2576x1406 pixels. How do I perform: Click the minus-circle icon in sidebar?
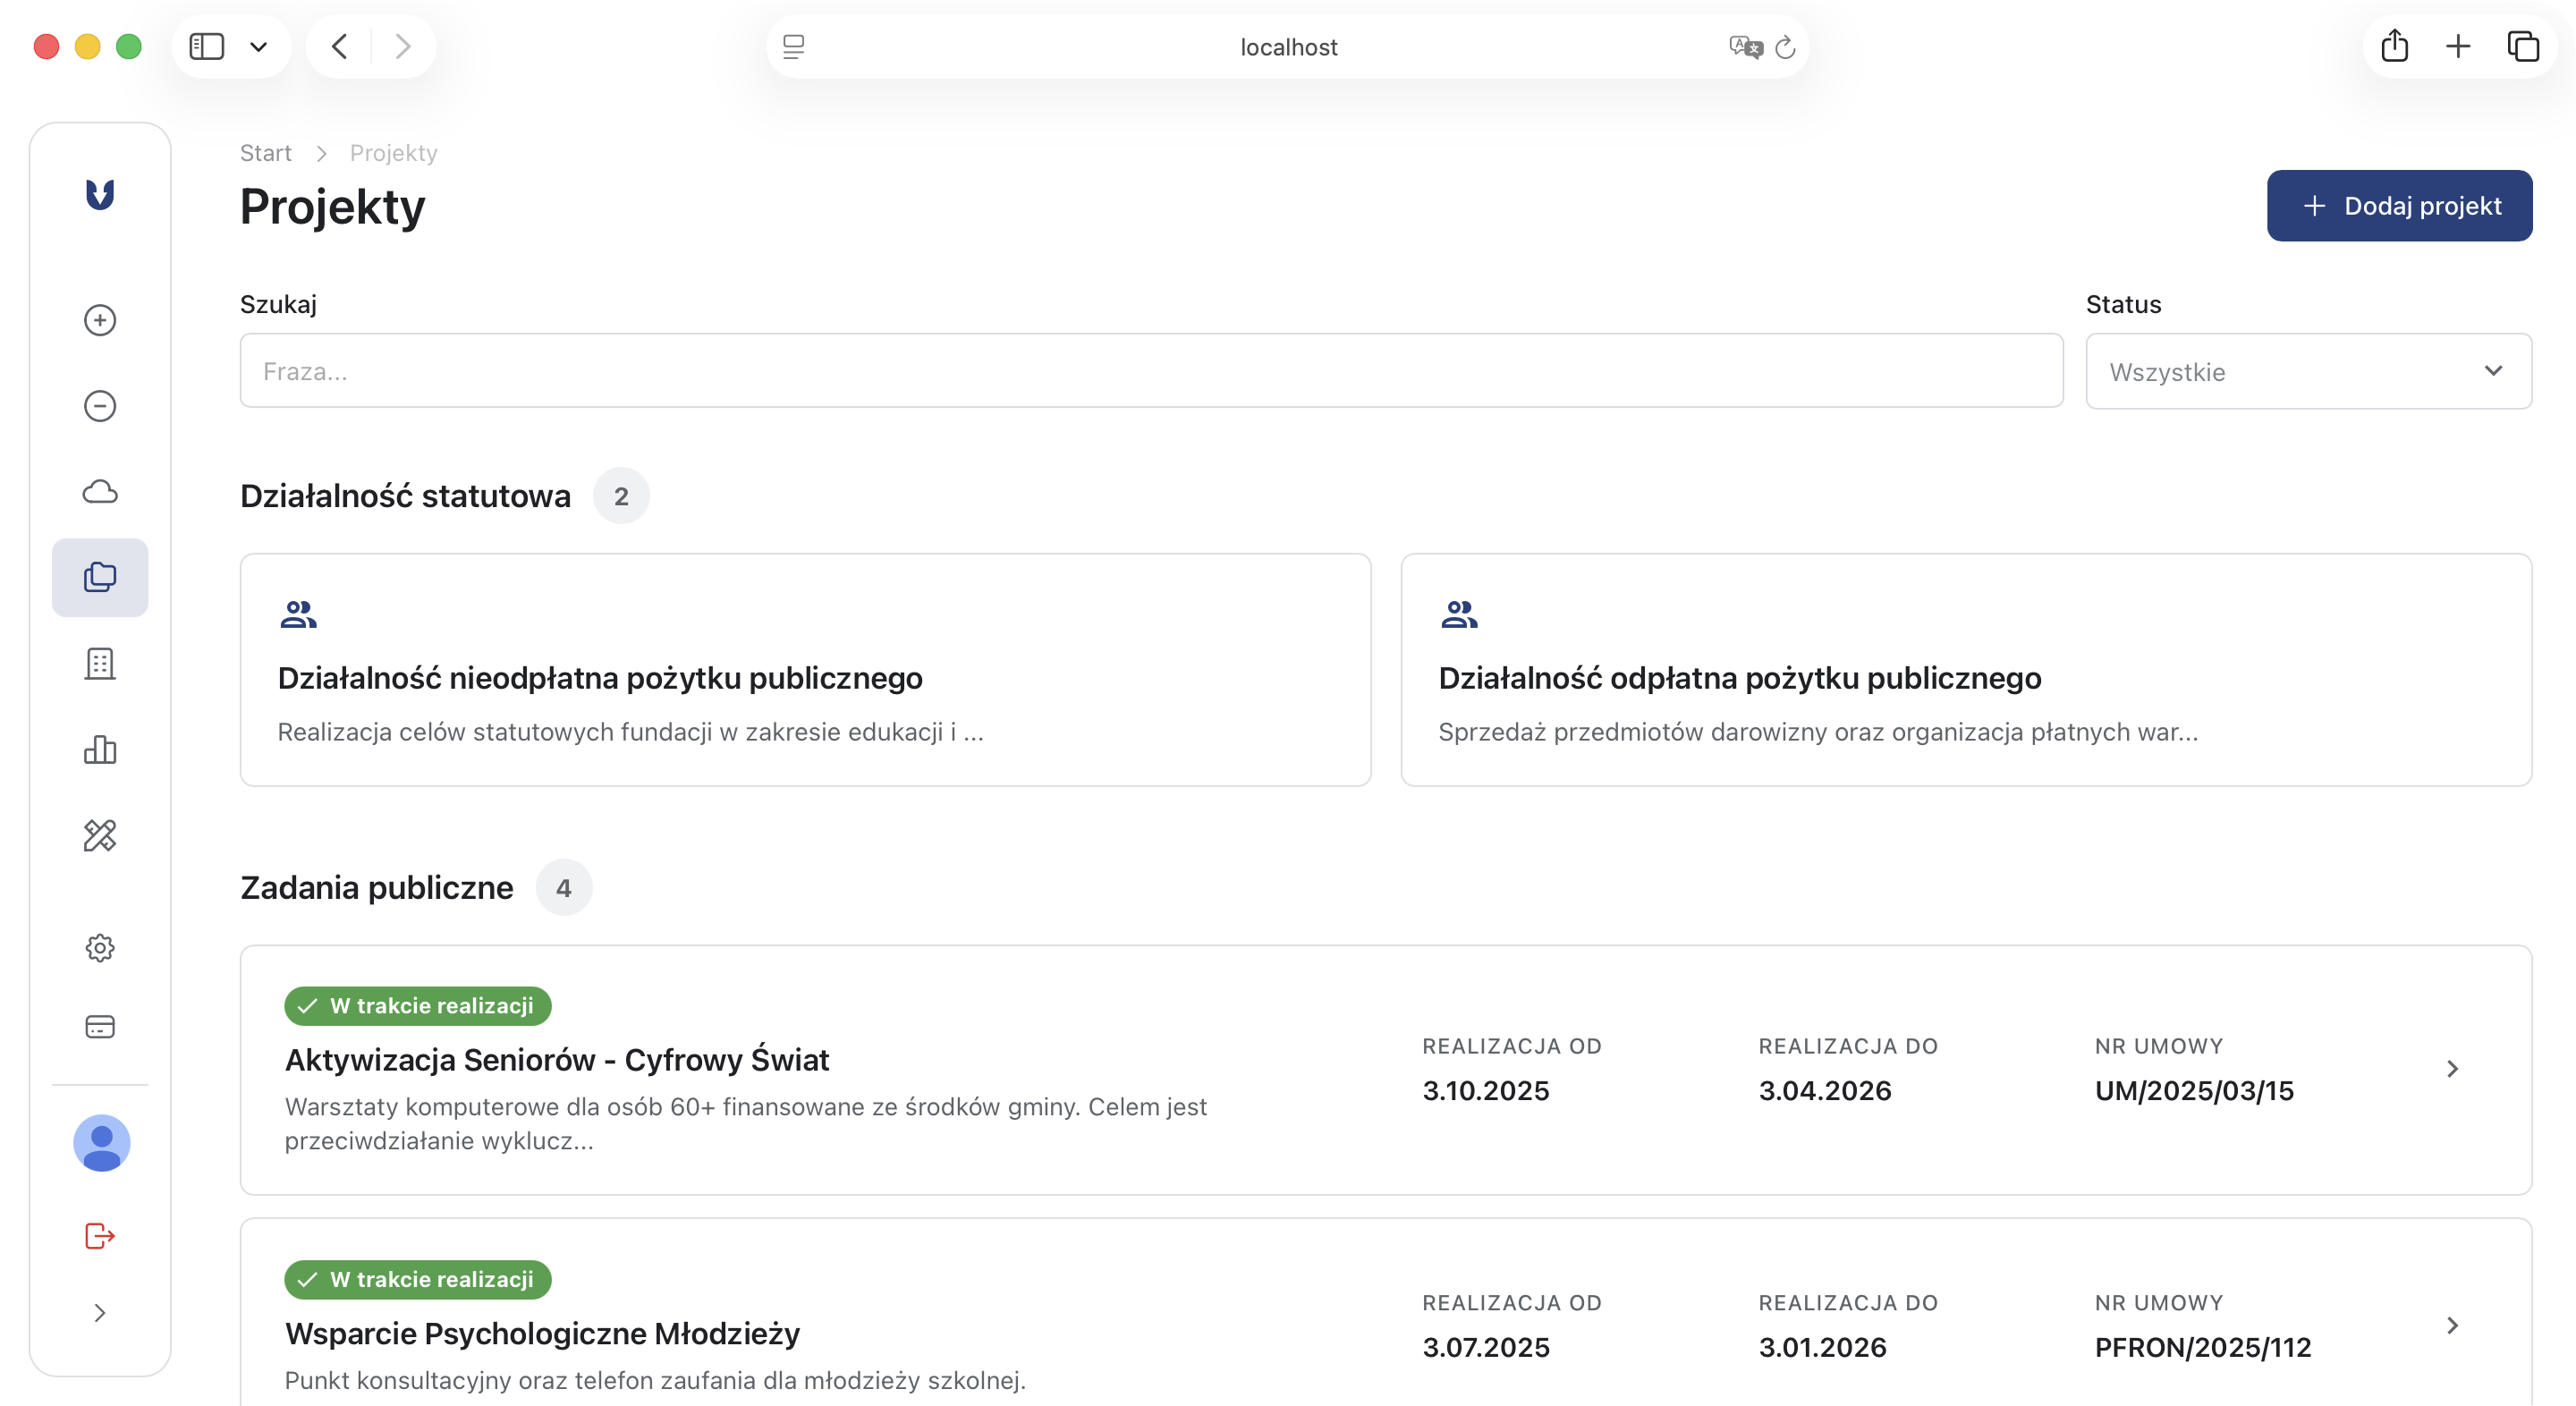click(x=100, y=406)
